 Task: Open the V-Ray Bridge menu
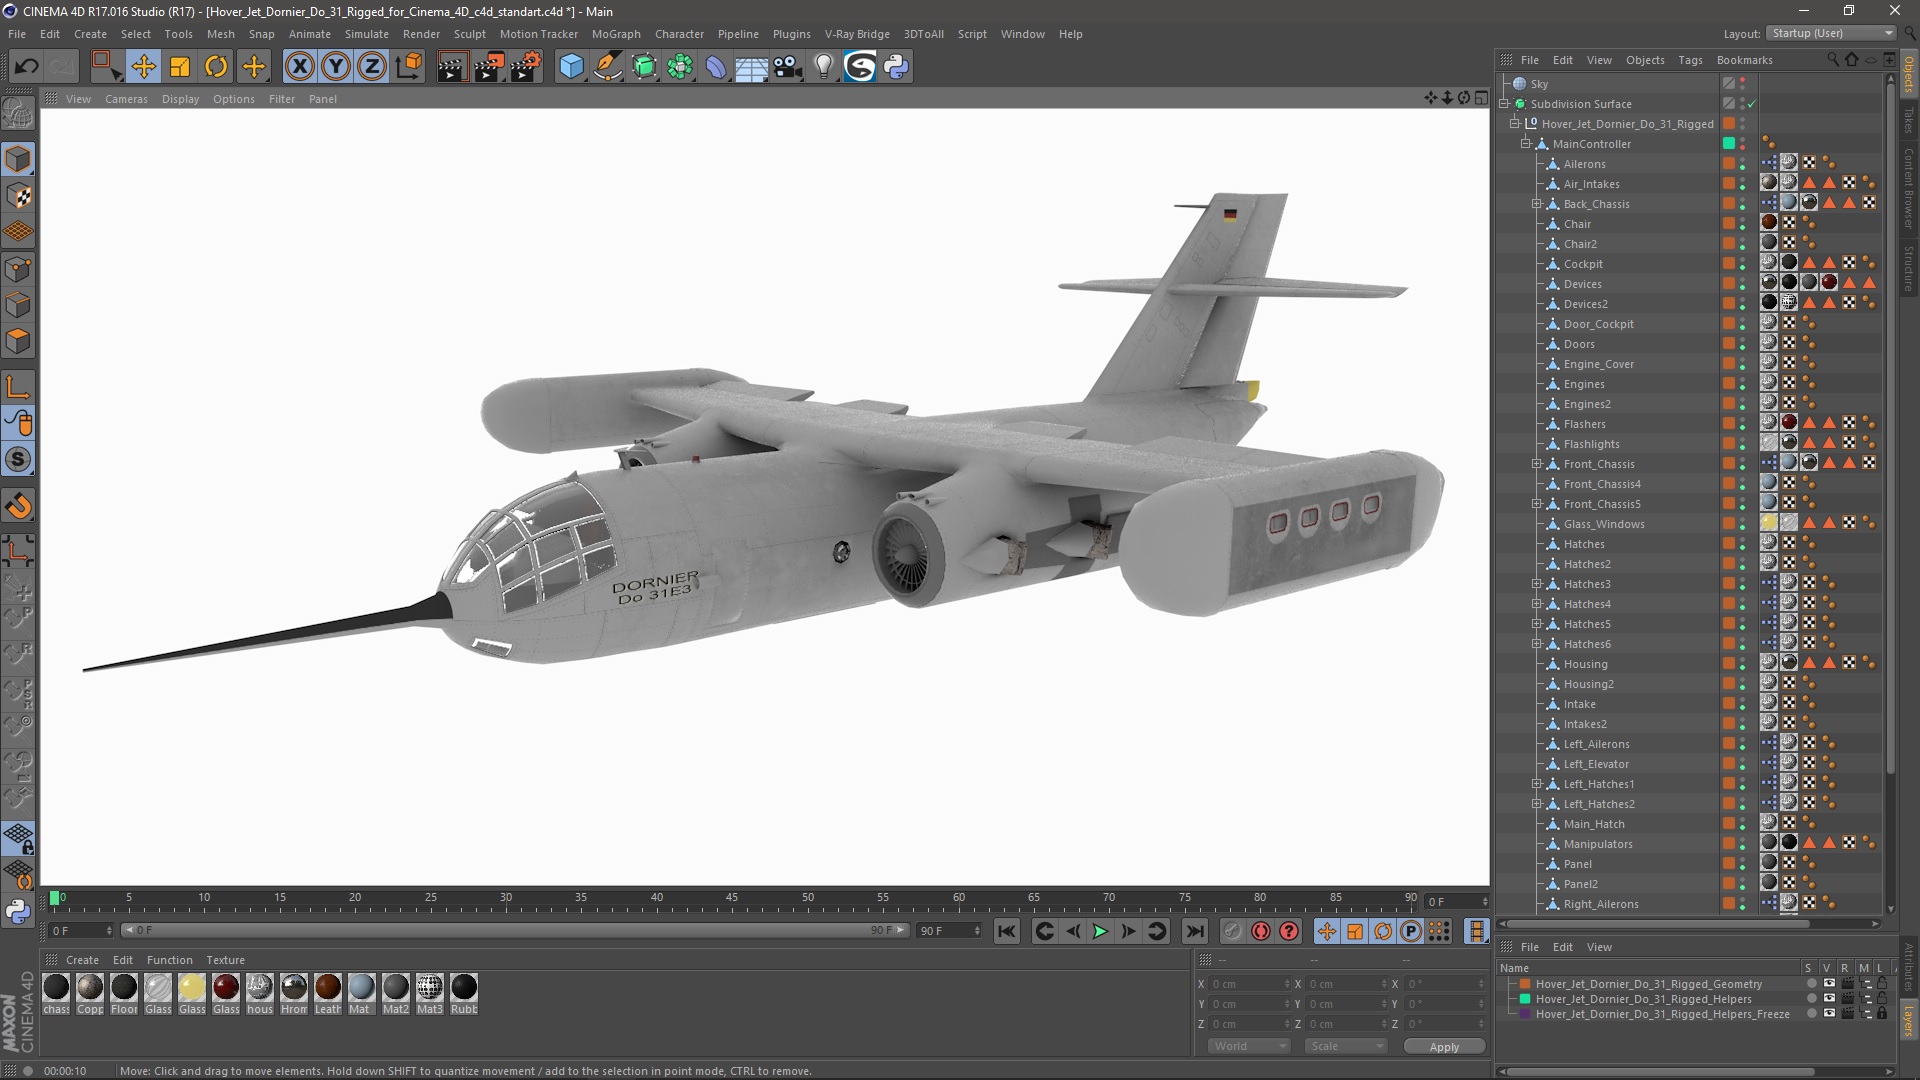(857, 34)
